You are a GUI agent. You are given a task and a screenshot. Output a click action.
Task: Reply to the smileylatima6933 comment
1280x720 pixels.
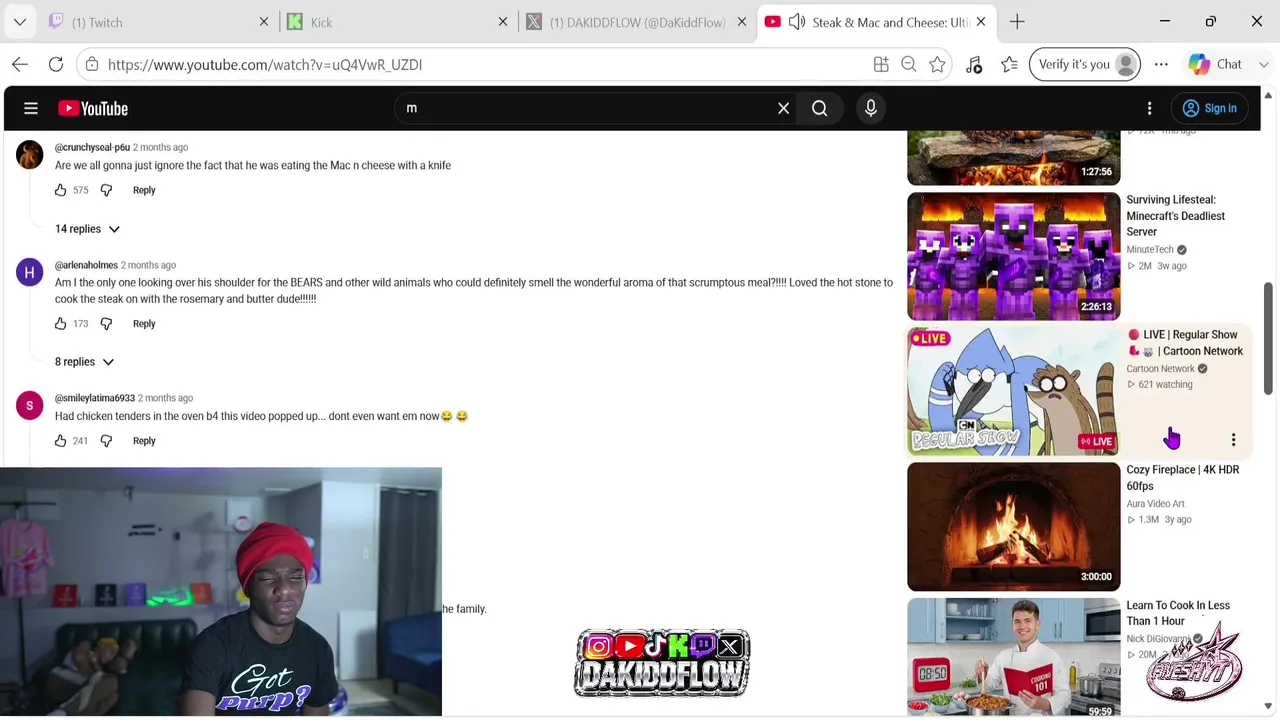tap(144, 441)
